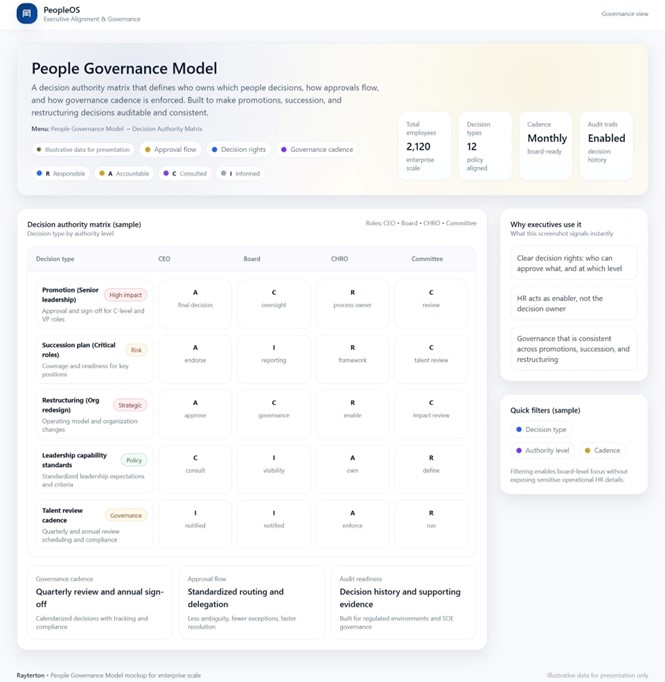This screenshot has width=665, height=682.
Task: Click the Strategic tag
Action: (x=130, y=405)
